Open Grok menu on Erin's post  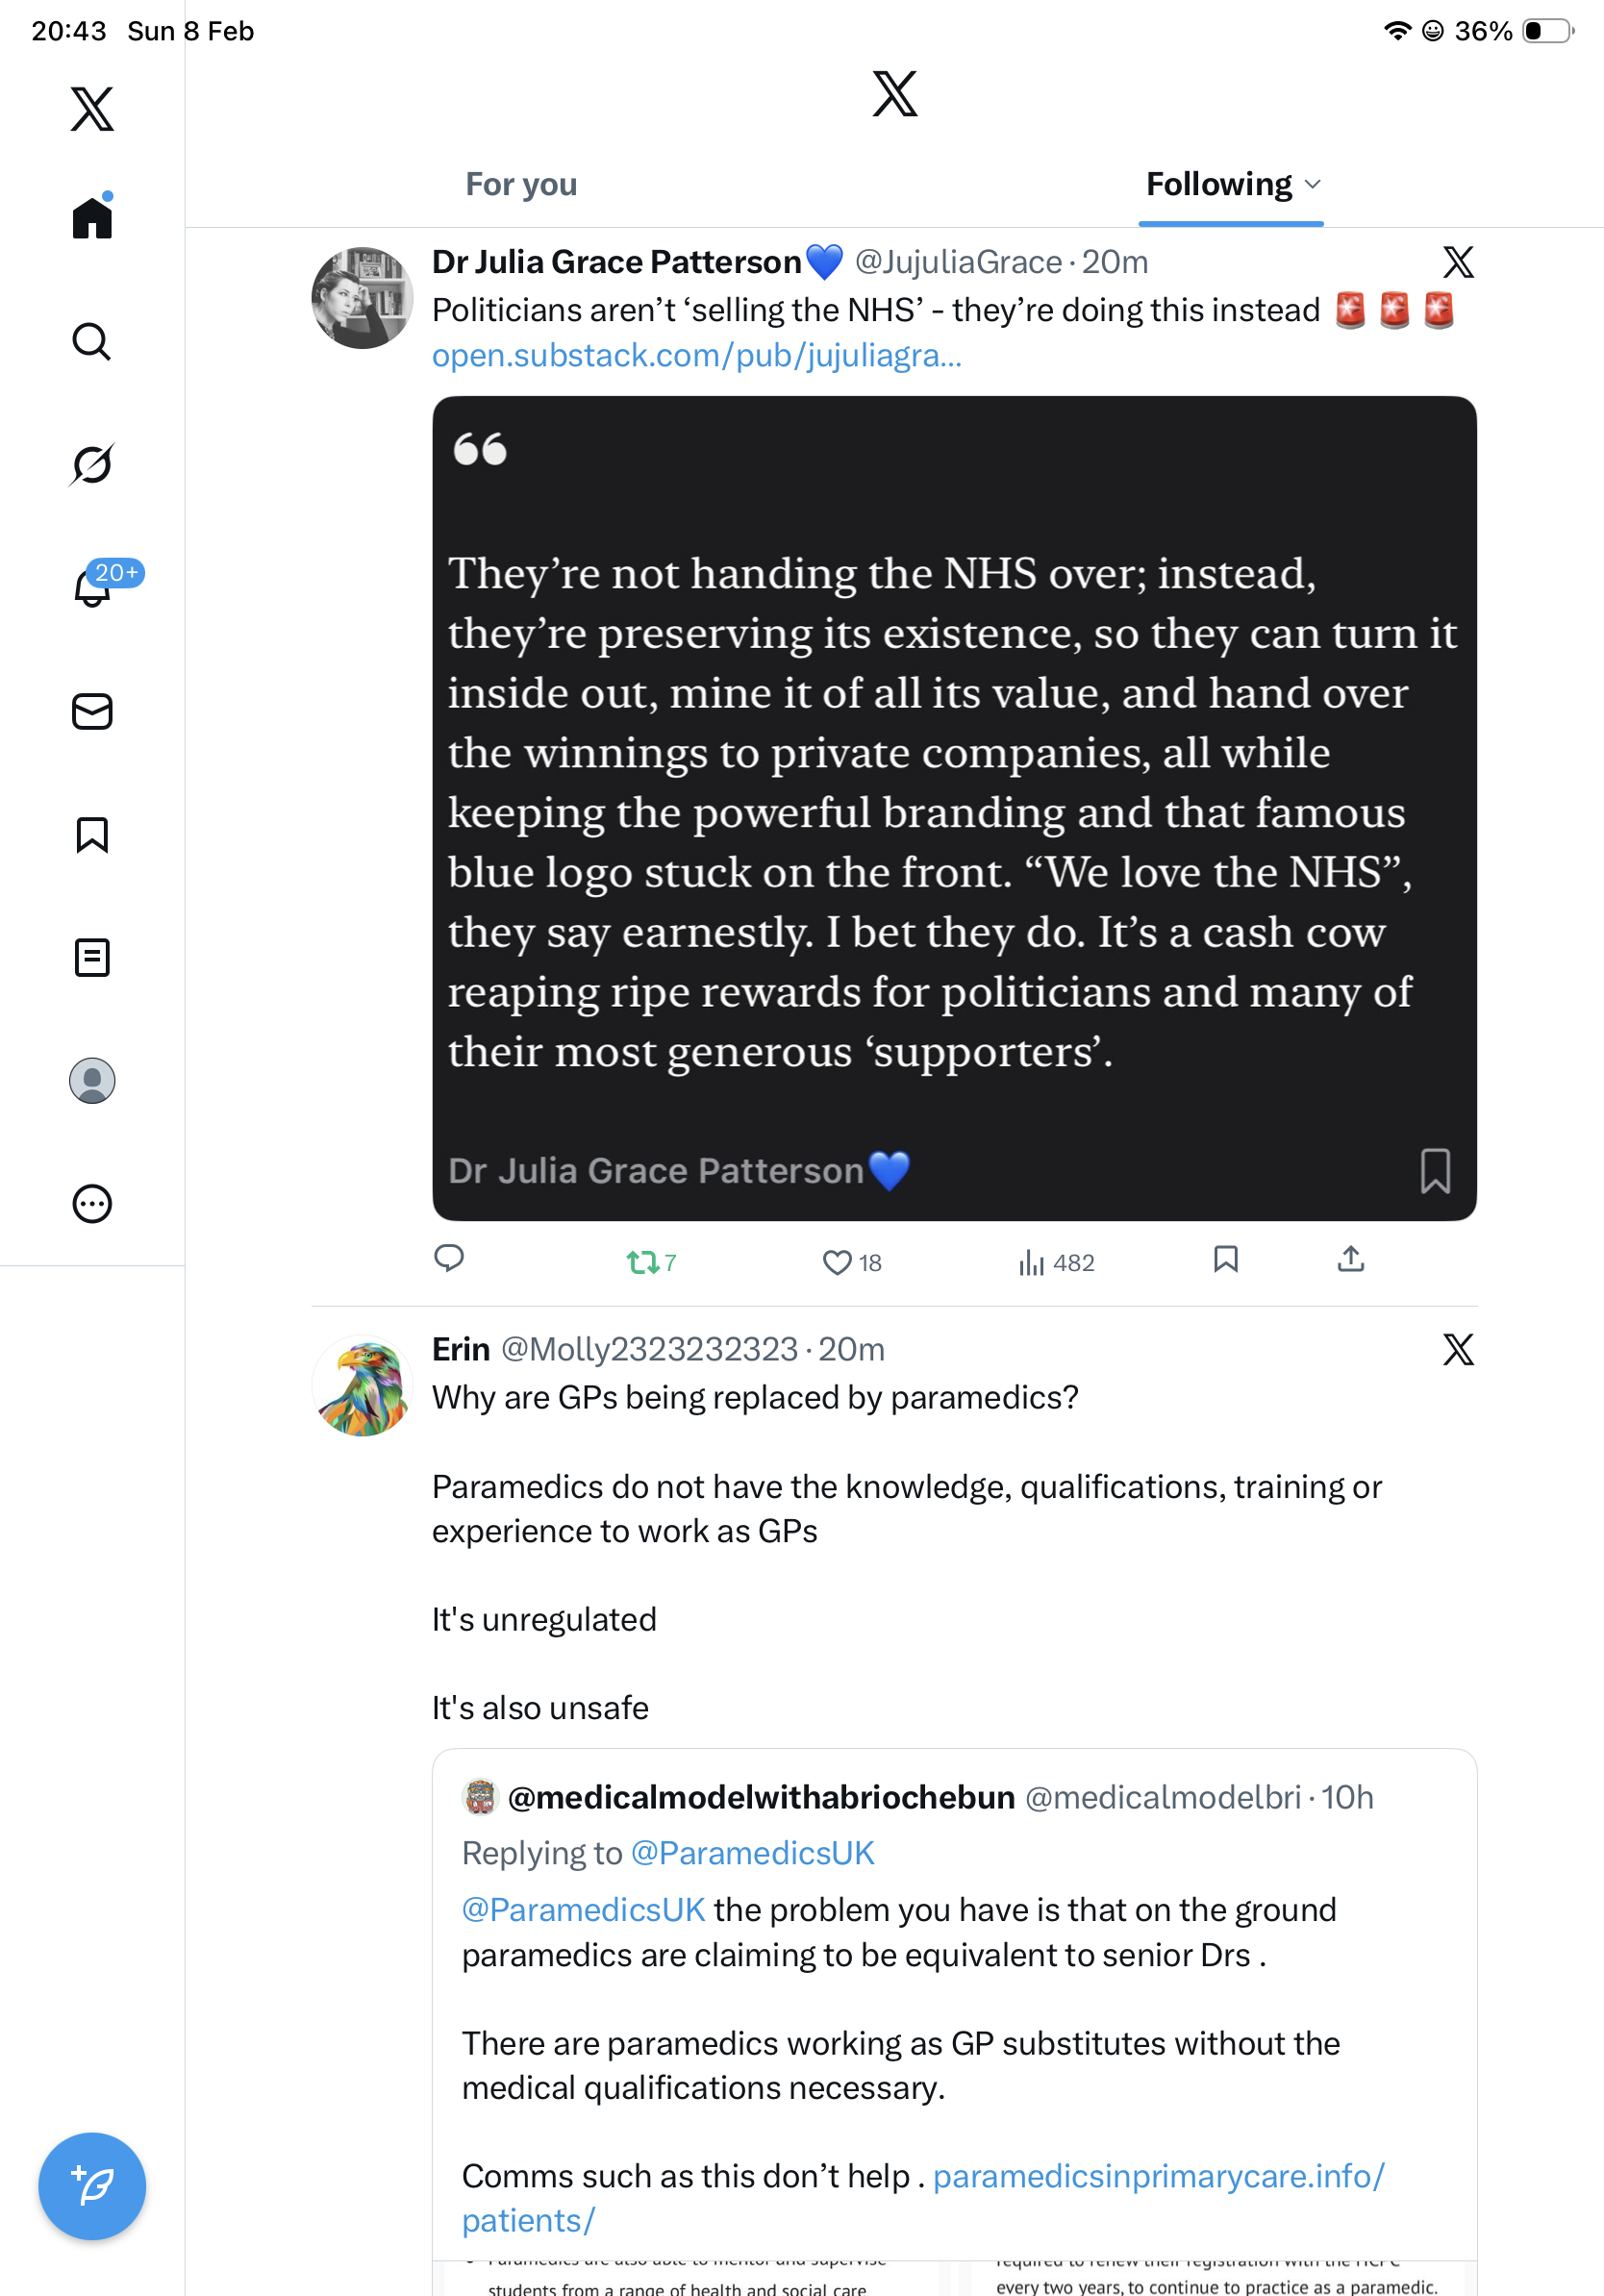click(1458, 1350)
